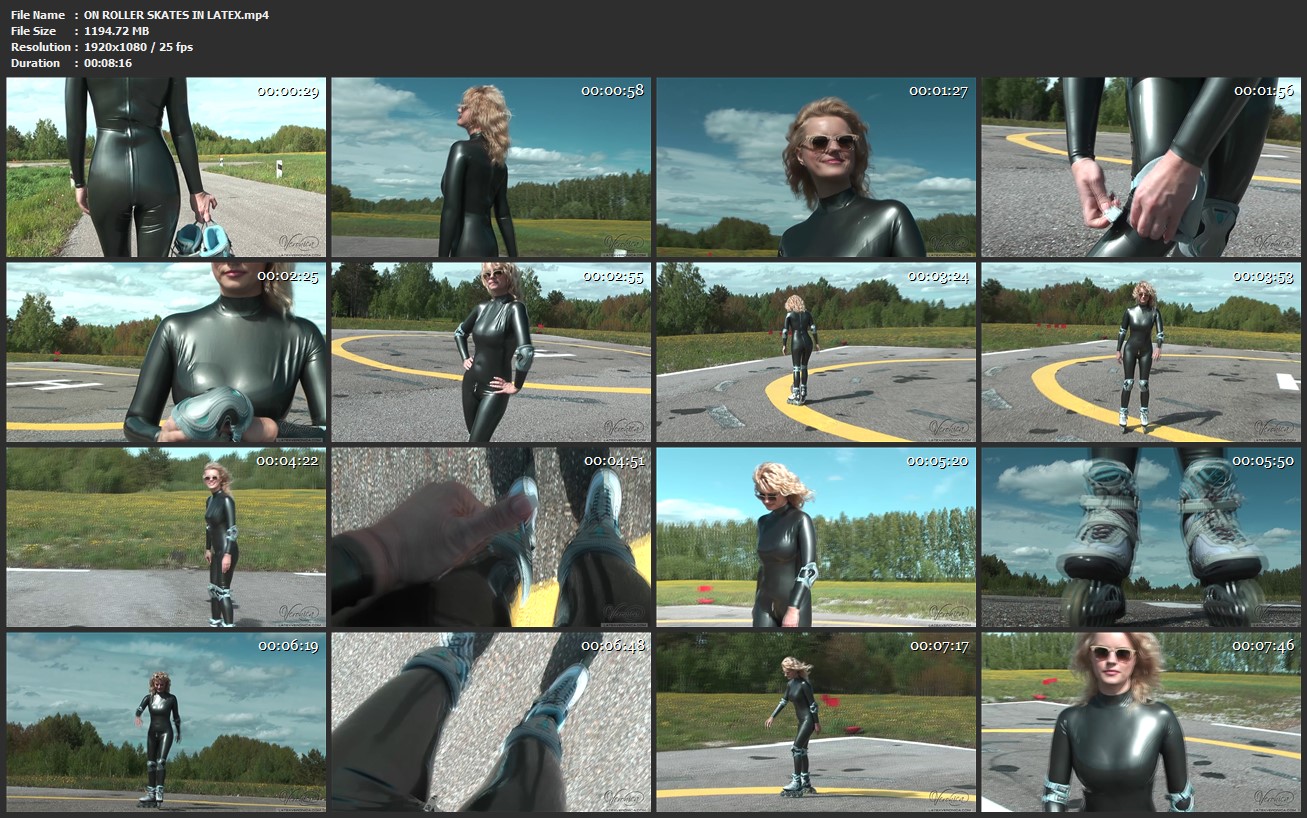Click the Resolution label
Viewport: 1307px width, 818px height.
pyautogui.click(x=41, y=47)
